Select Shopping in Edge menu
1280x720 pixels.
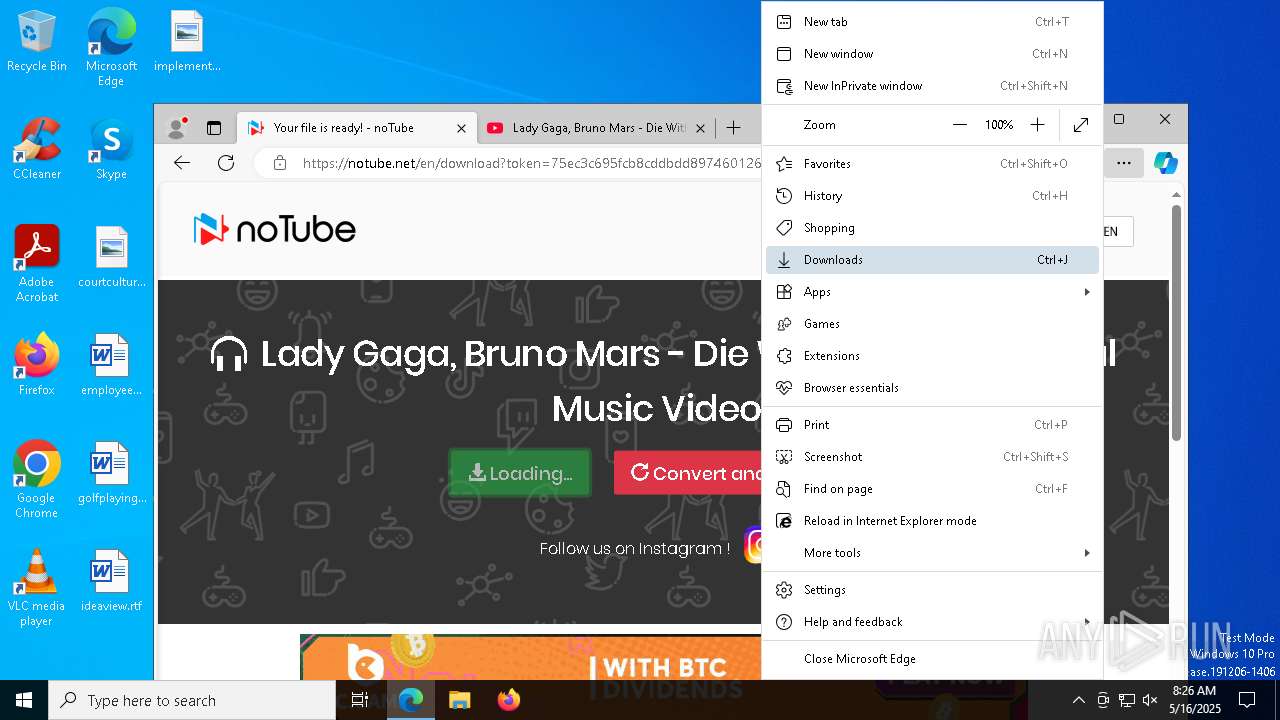point(932,228)
